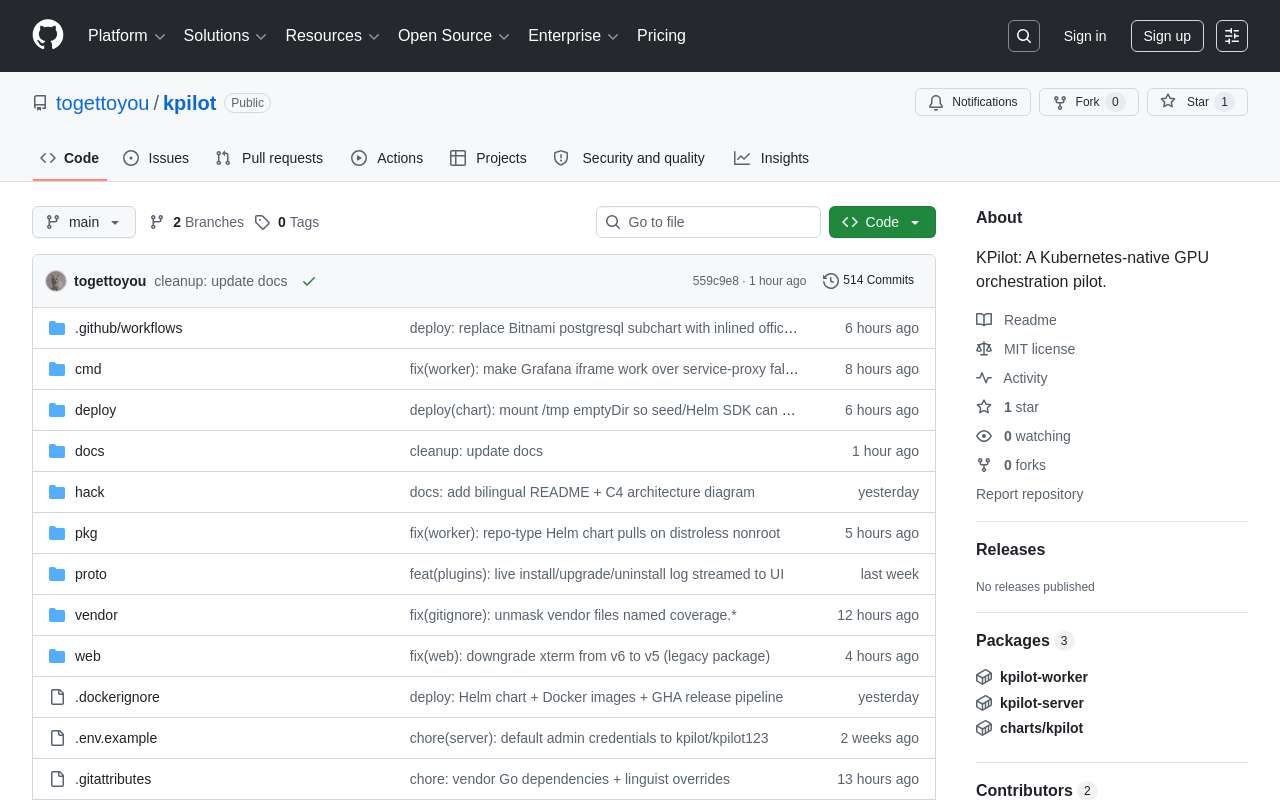Switch to the Issues tab

[x=156, y=158]
